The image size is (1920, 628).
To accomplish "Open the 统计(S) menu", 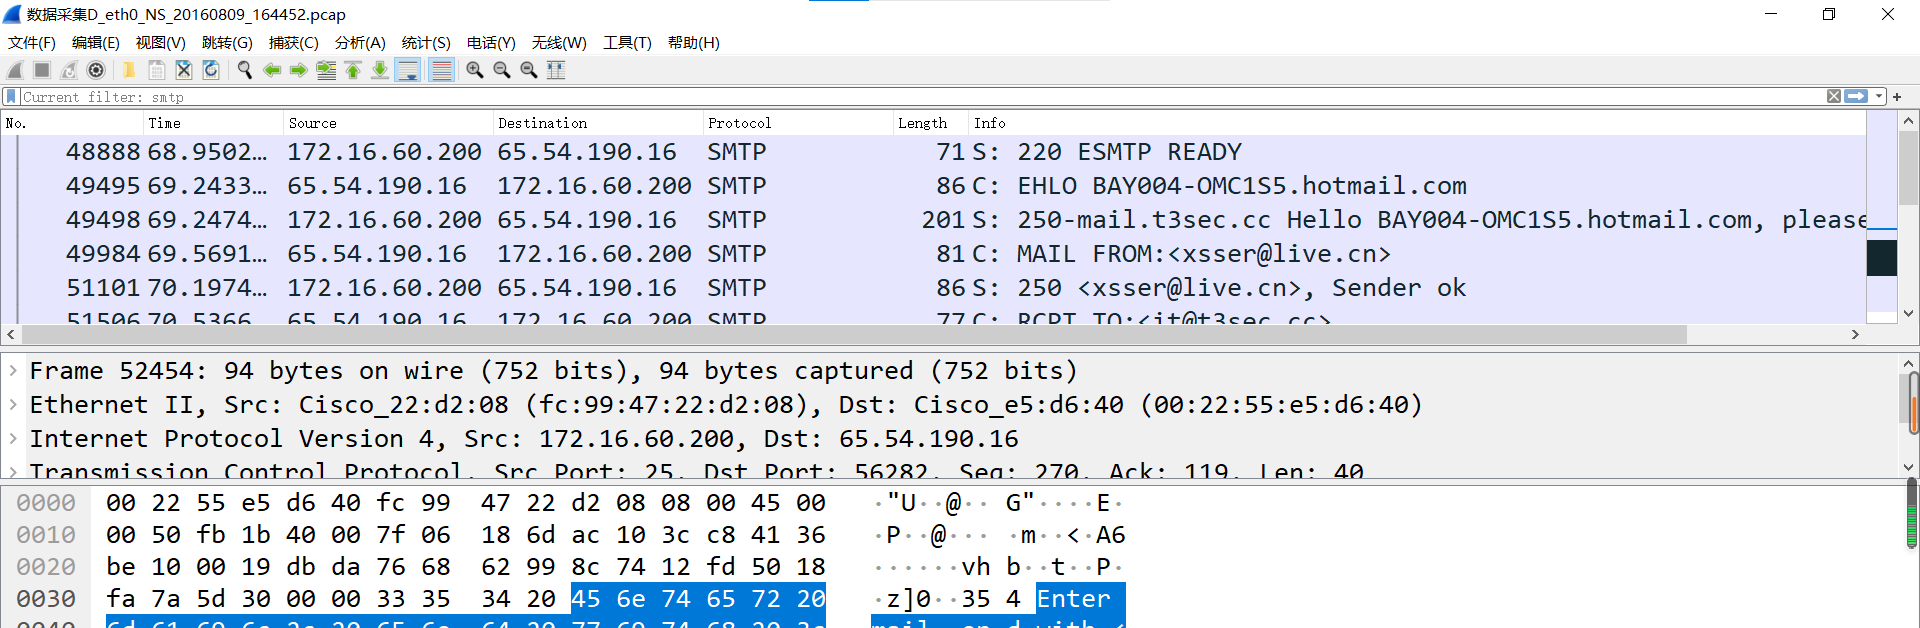I will pos(426,43).
